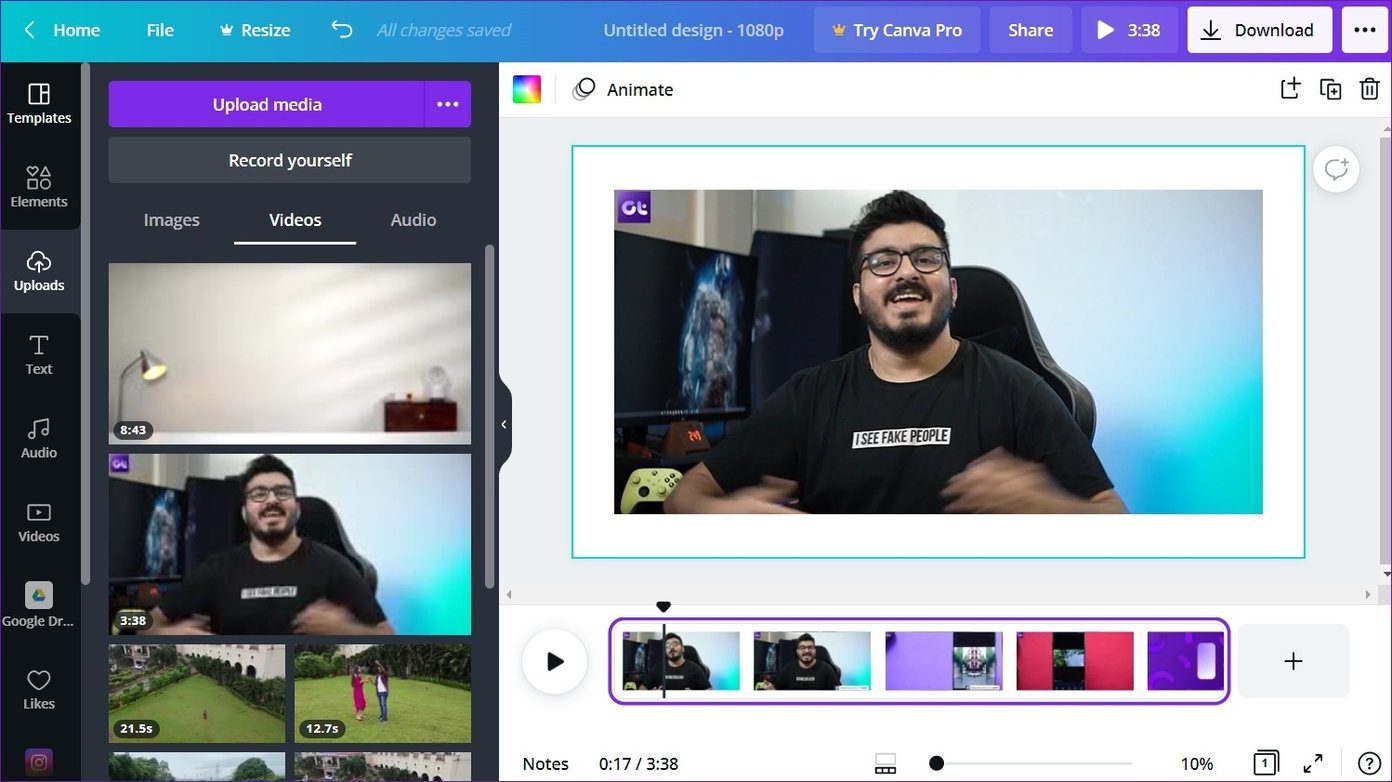Select the Uploads sidebar panel

[39, 271]
